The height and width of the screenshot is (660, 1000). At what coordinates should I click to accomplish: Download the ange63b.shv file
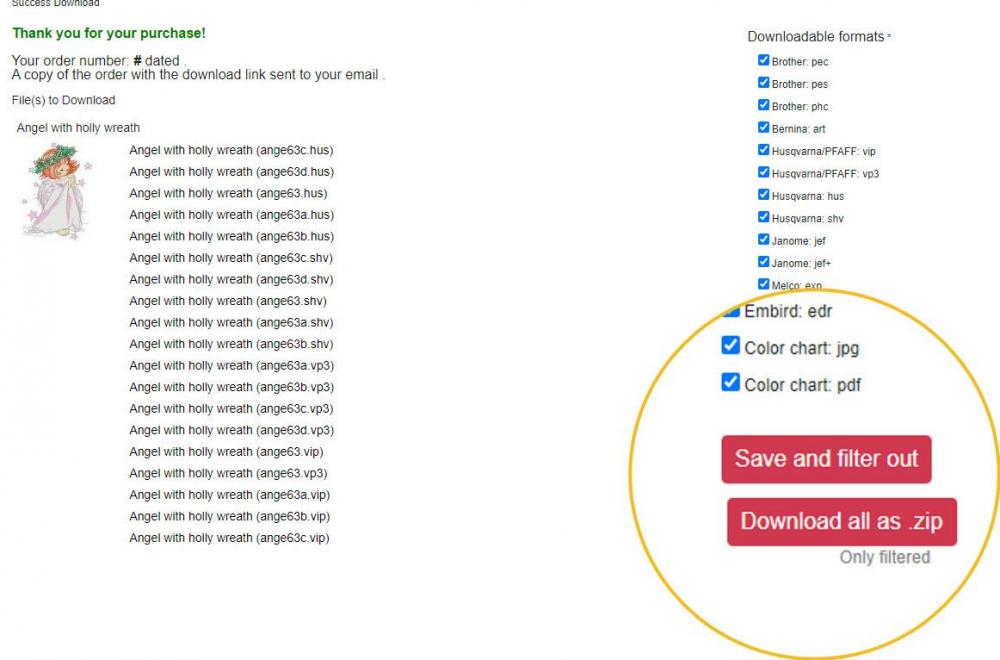click(x=231, y=344)
